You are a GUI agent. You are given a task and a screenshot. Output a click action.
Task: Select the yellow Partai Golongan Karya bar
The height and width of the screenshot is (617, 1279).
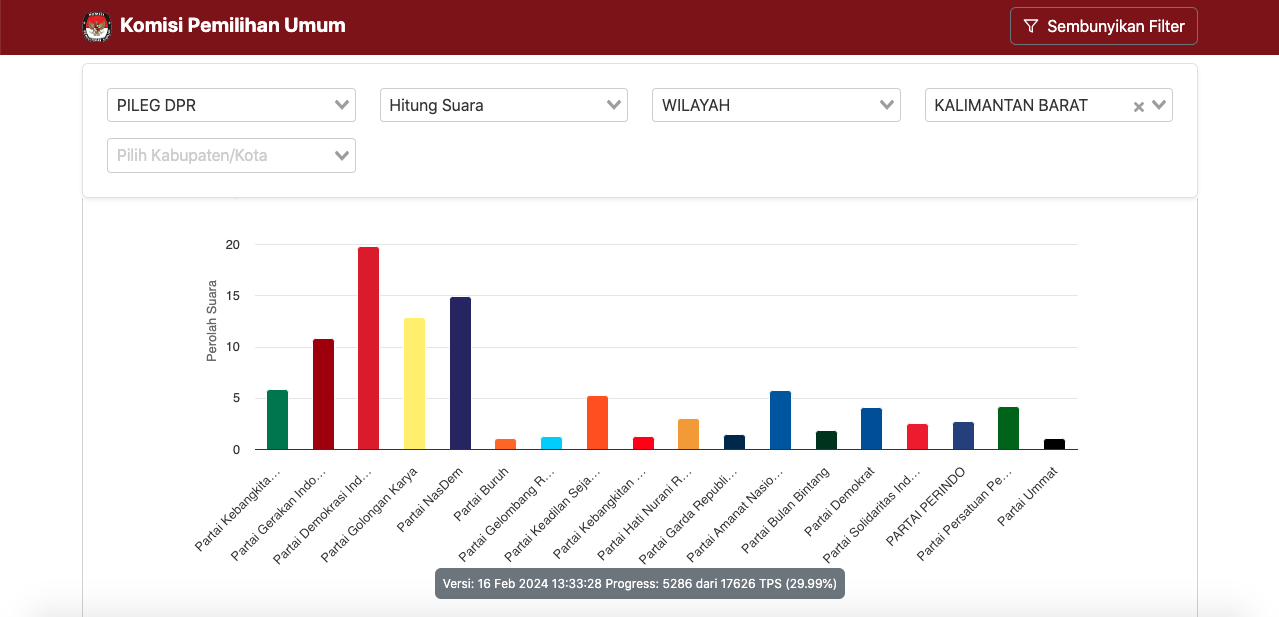(414, 384)
